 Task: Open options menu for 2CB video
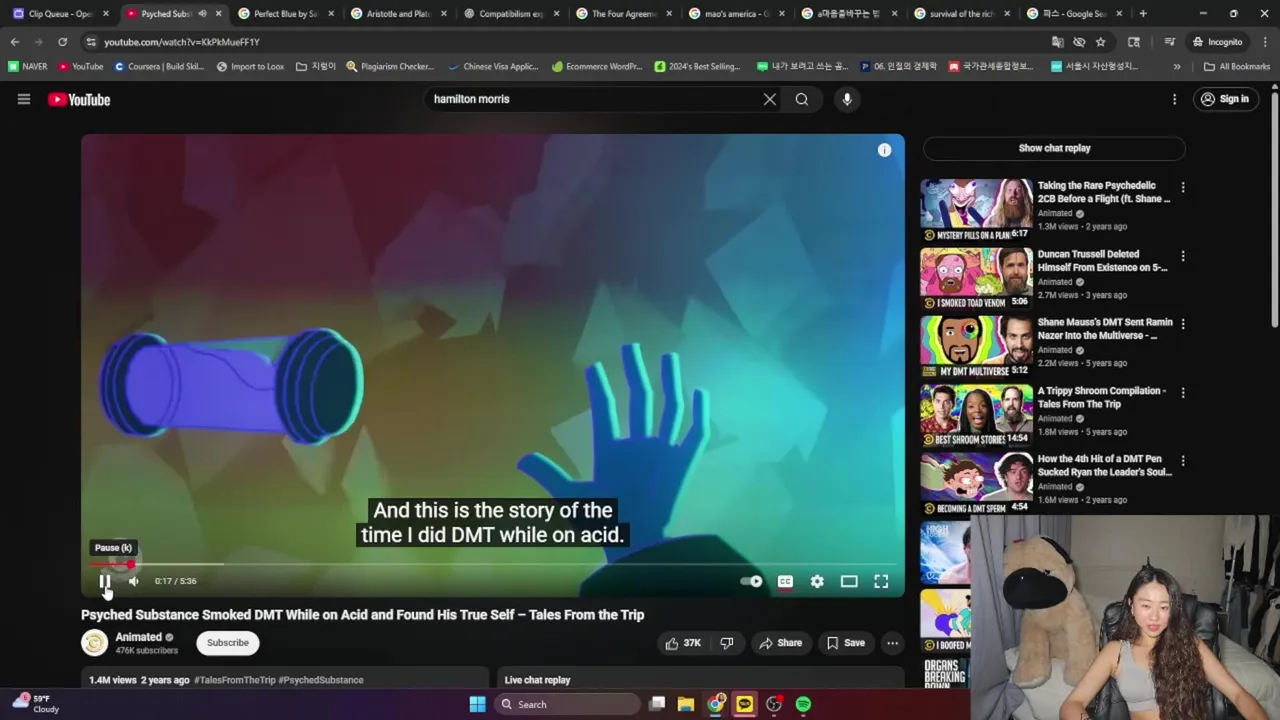pyautogui.click(x=1183, y=187)
